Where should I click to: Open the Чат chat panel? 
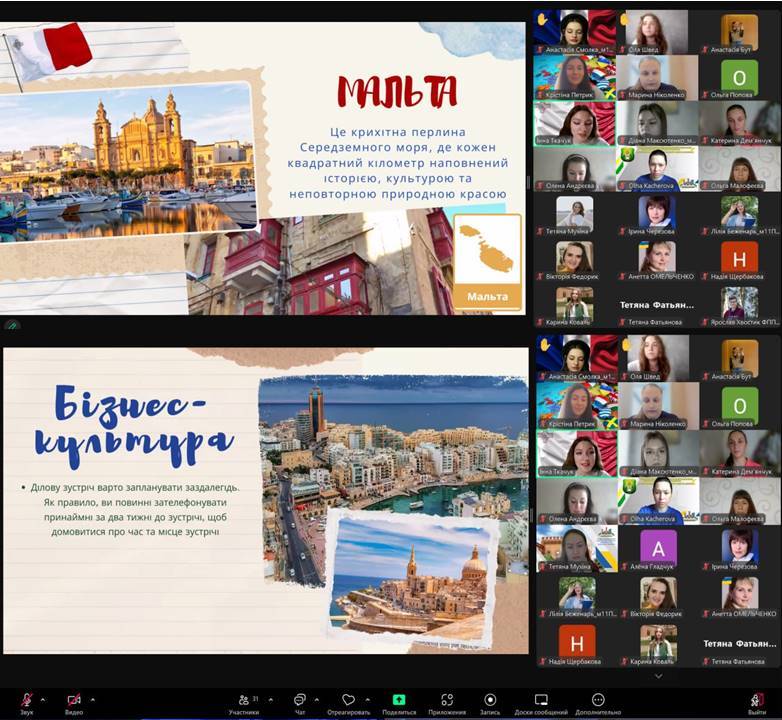click(x=299, y=700)
